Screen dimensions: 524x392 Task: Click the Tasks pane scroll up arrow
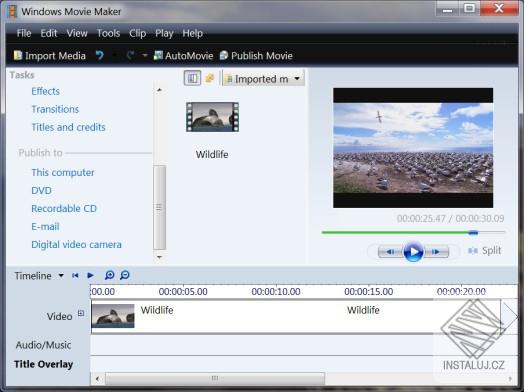[159, 90]
